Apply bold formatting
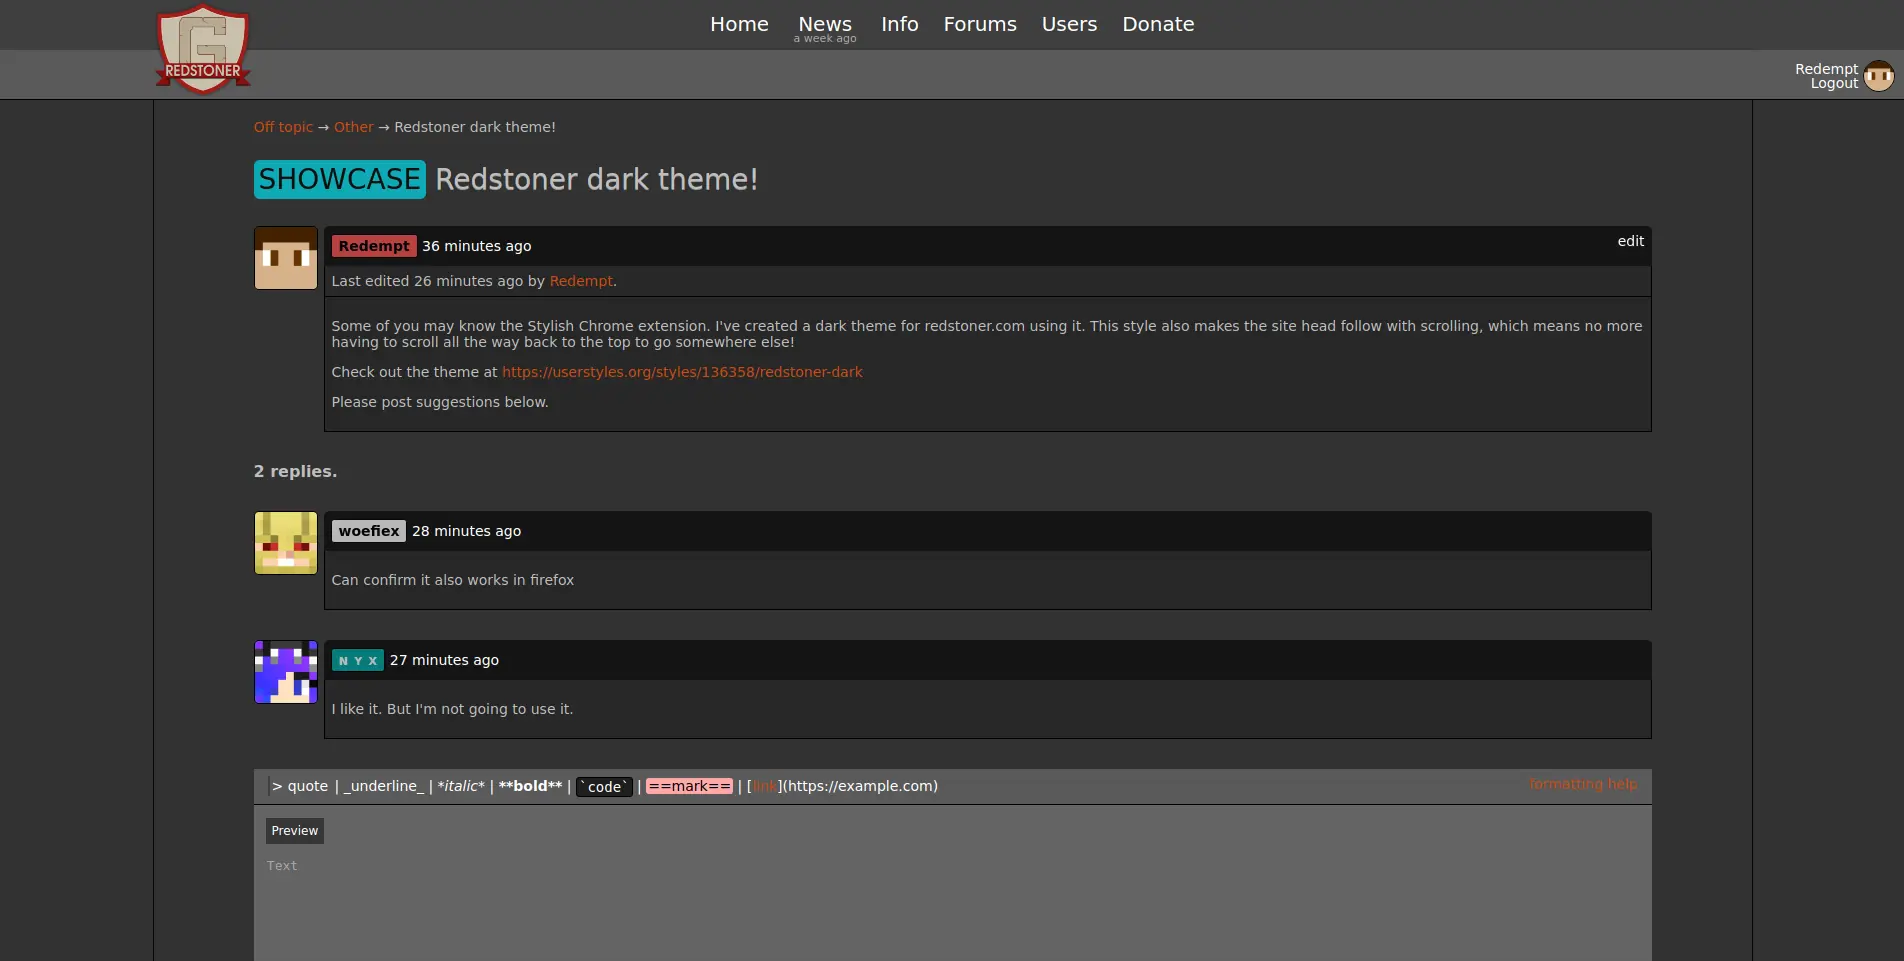Viewport: 1904px width, 961px height. (x=530, y=786)
